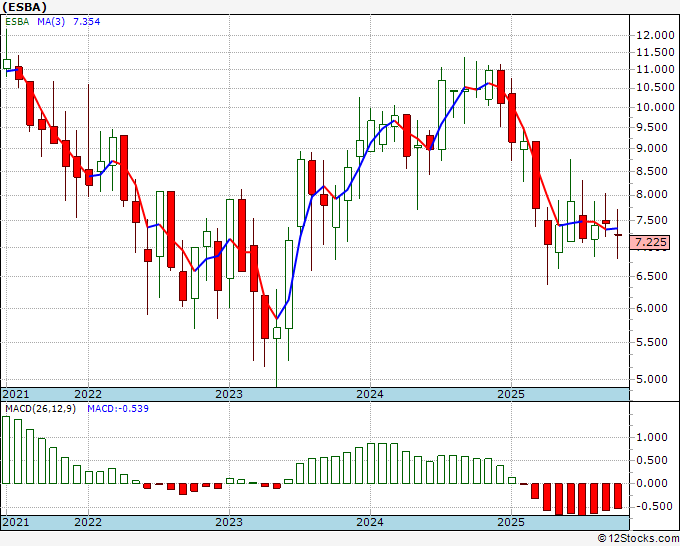This screenshot has width=680, height=546.
Task: Select the MACD(26,12,9) indicator label
Action: coord(40,409)
